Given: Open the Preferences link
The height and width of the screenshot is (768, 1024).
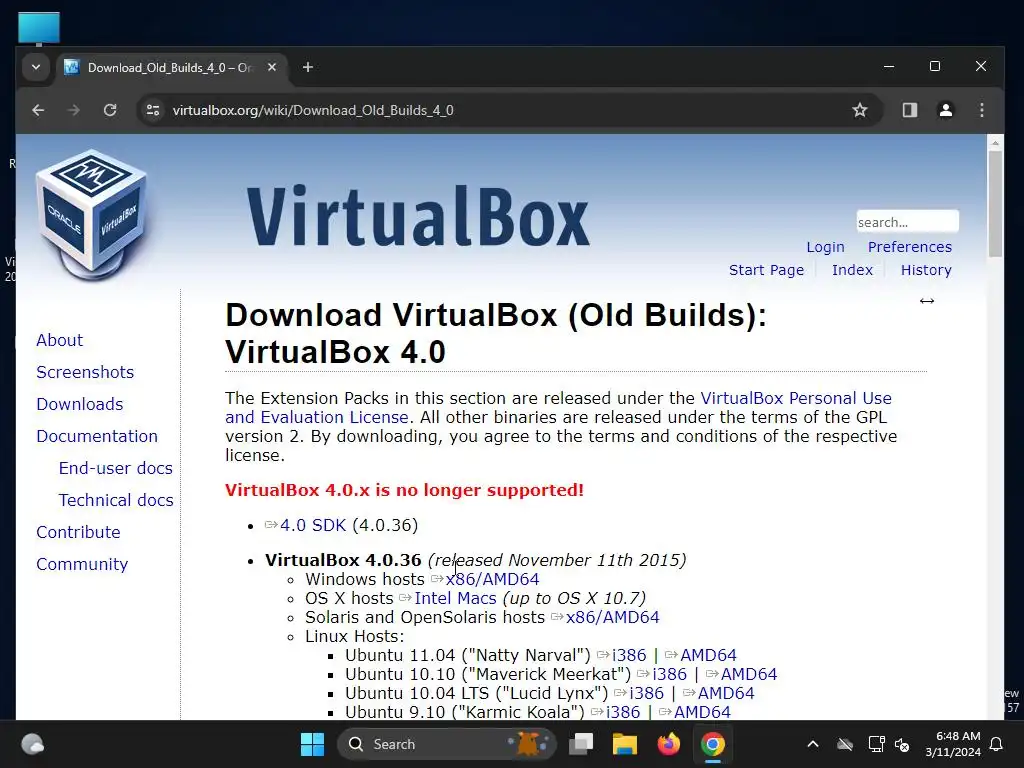Looking at the screenshot, I should (x=910, y=247).
